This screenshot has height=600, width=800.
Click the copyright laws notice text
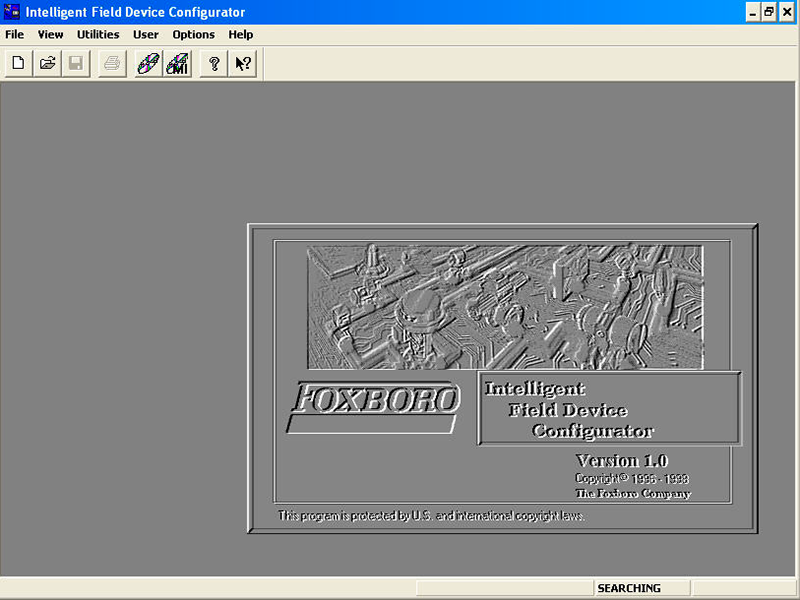(431, 516)
